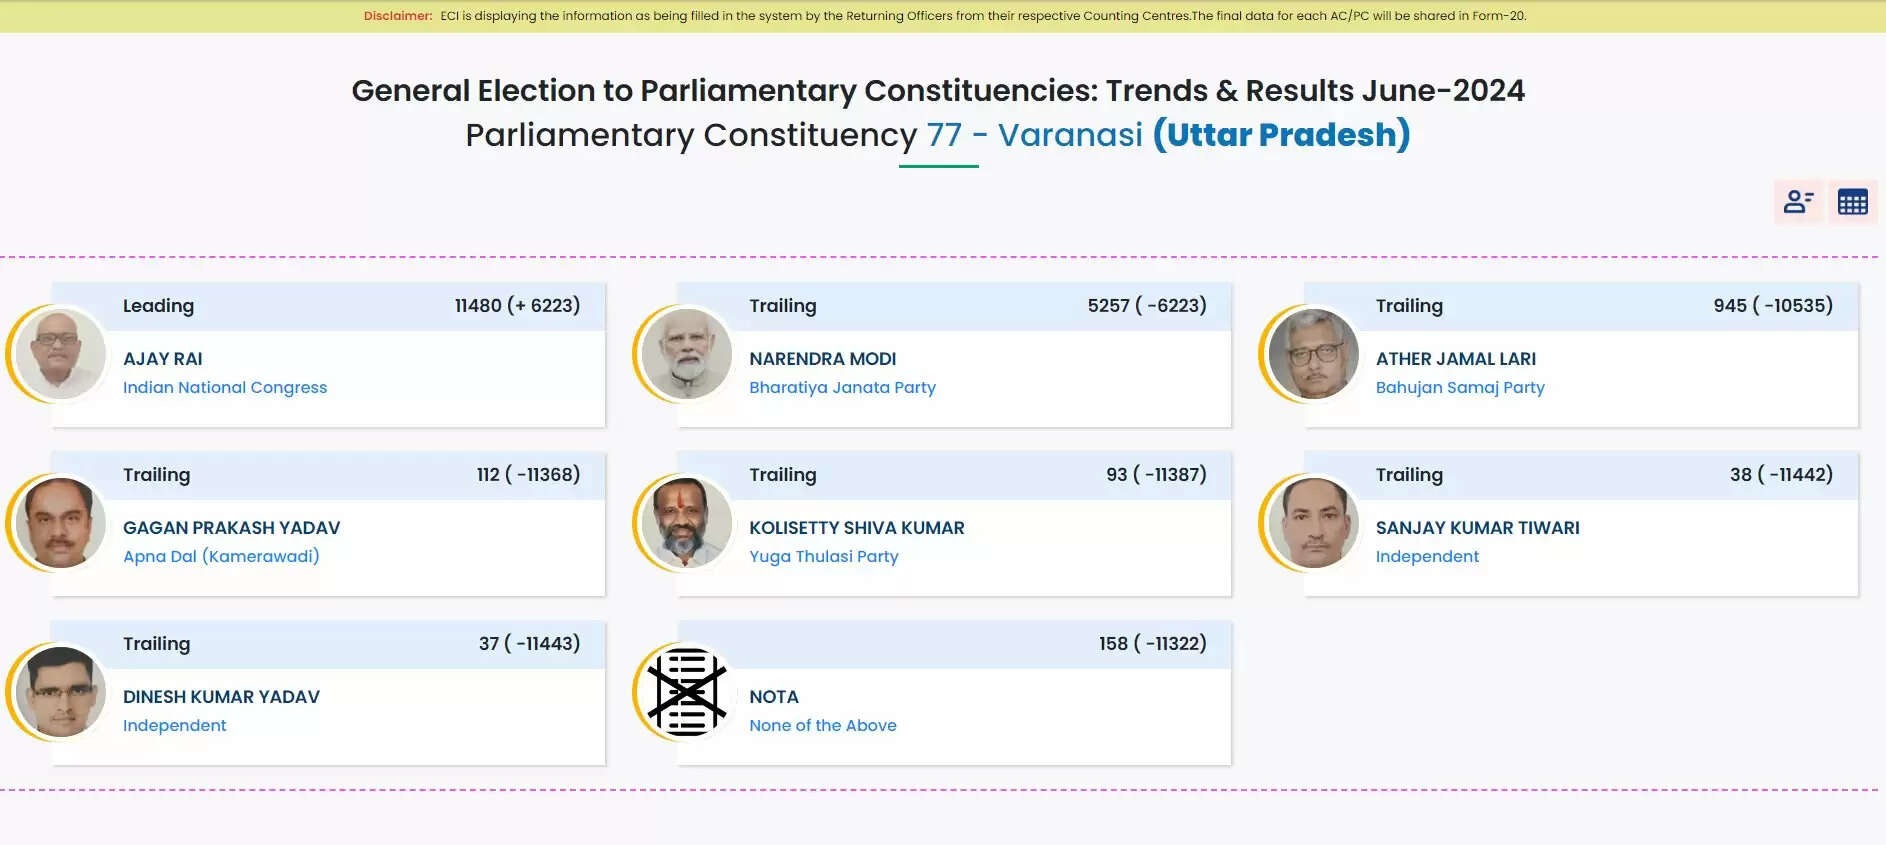Screen dimensions: 1886x845
Task: Click the Leading 11480 vote count header
Action: coord(517,306)
